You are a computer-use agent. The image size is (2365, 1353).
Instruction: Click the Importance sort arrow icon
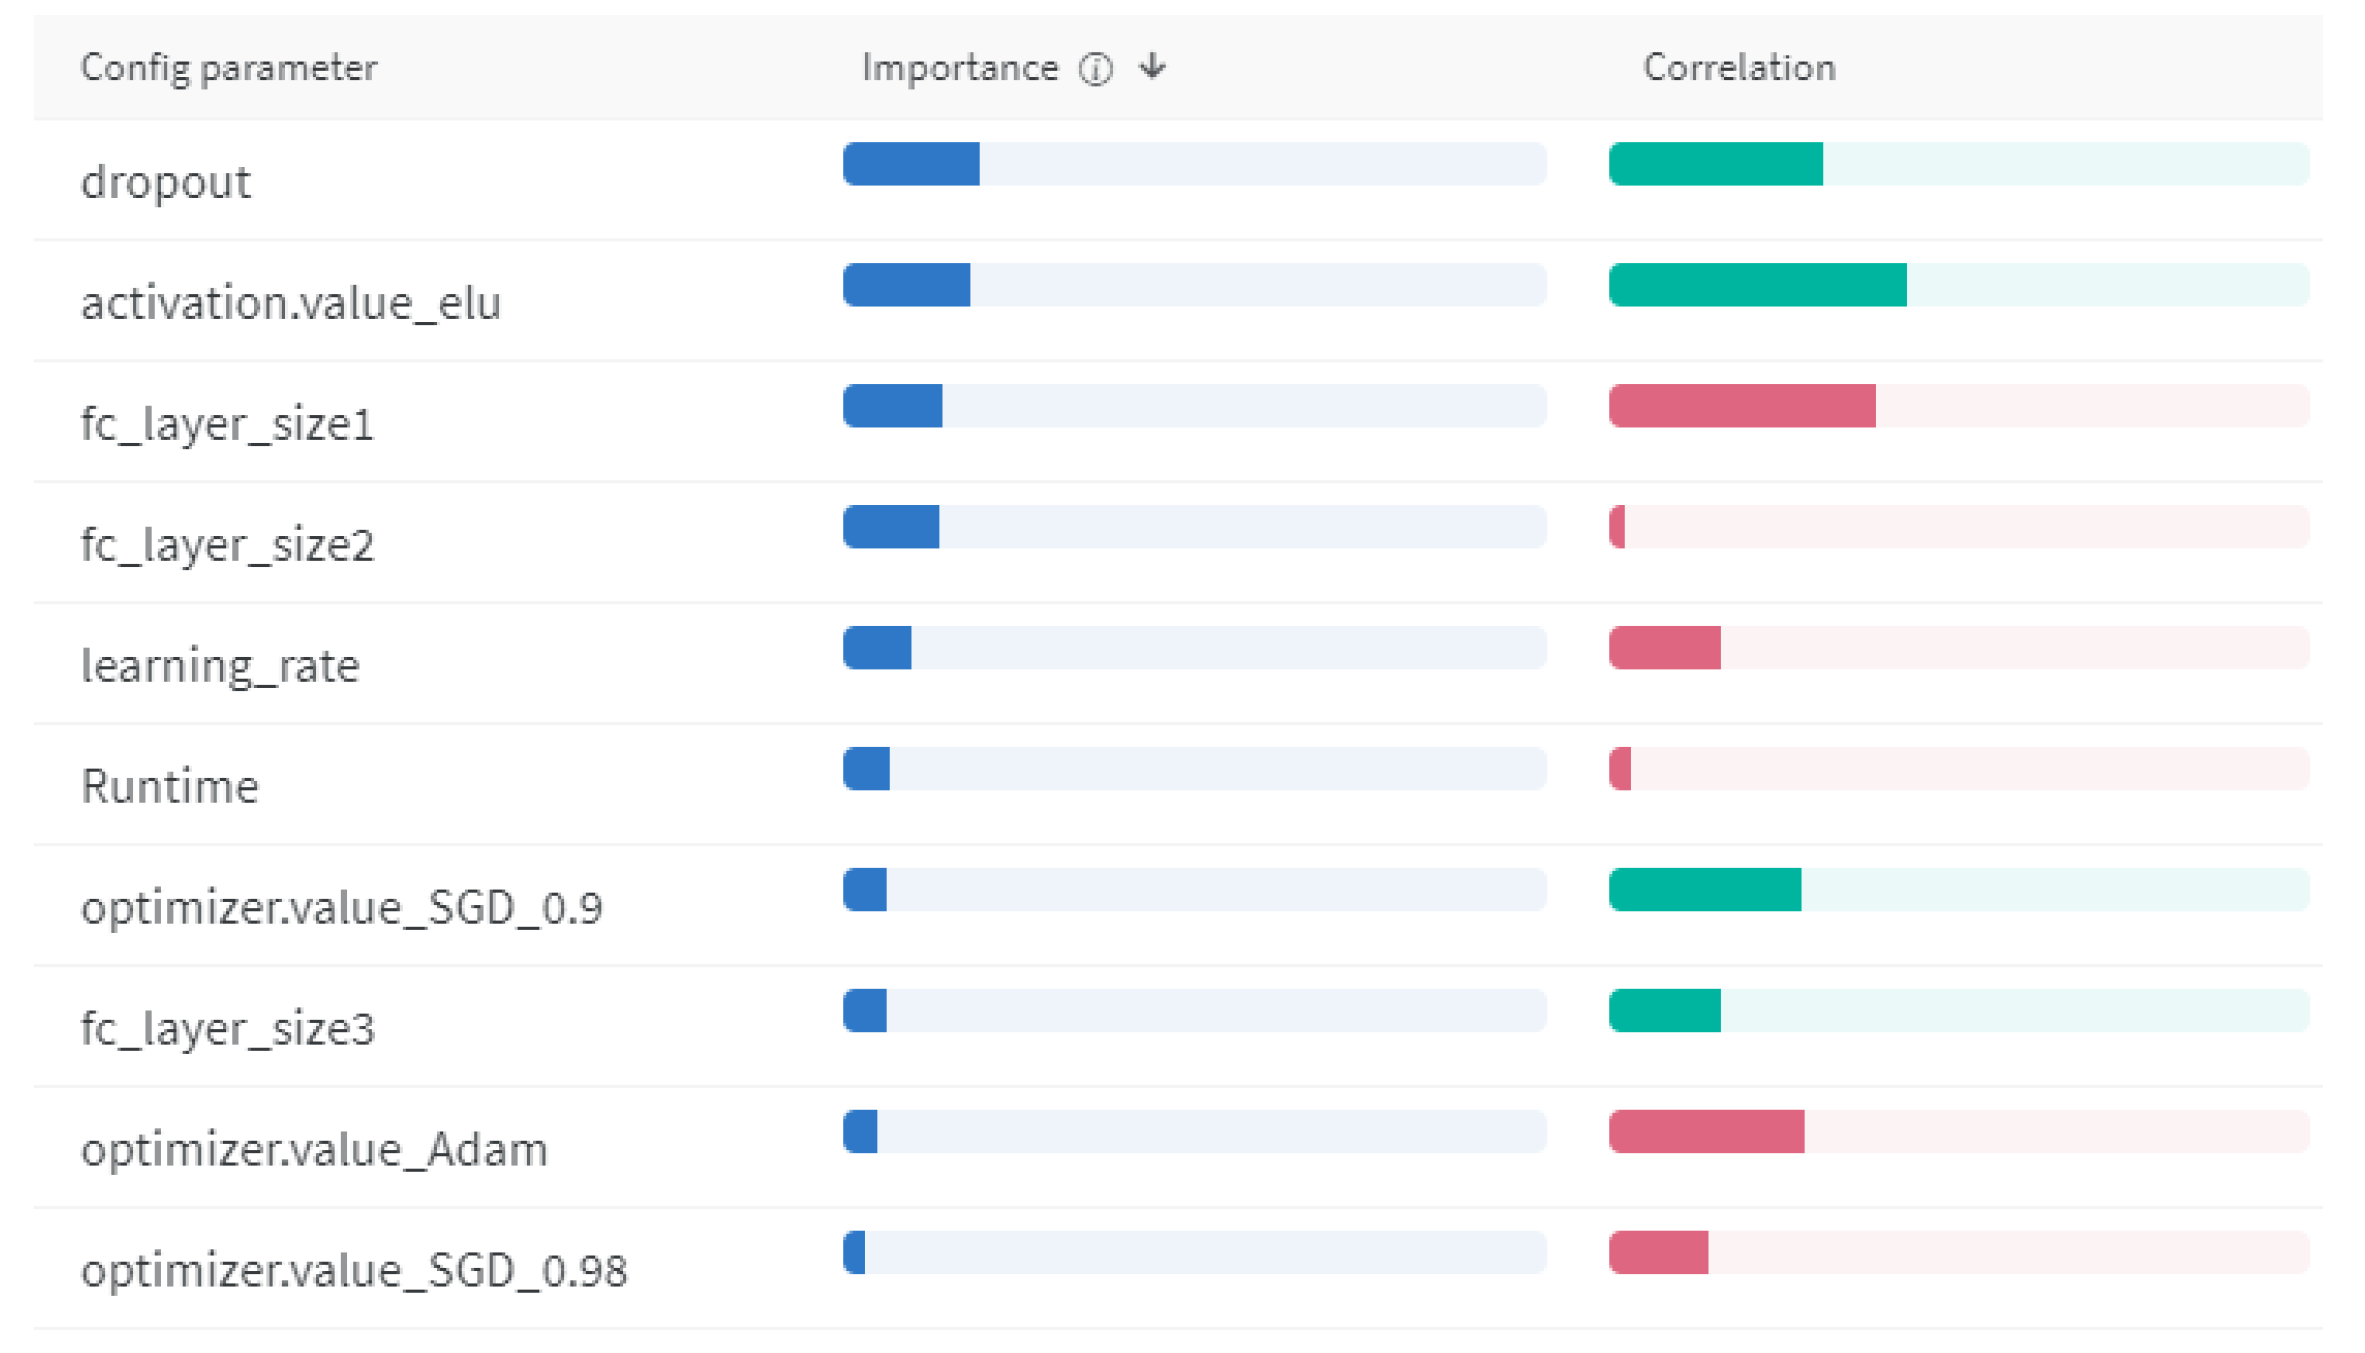pos(1153,67)
